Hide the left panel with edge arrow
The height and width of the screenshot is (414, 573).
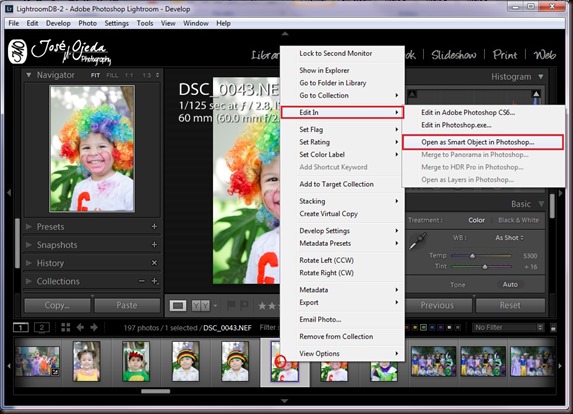pyautogui.click(x=9, y=193)
